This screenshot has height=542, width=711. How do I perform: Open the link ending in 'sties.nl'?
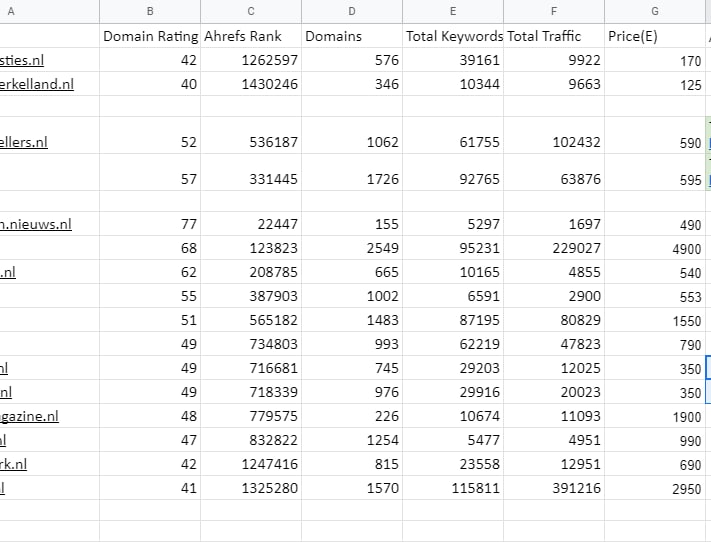click(x=22, y=60)
